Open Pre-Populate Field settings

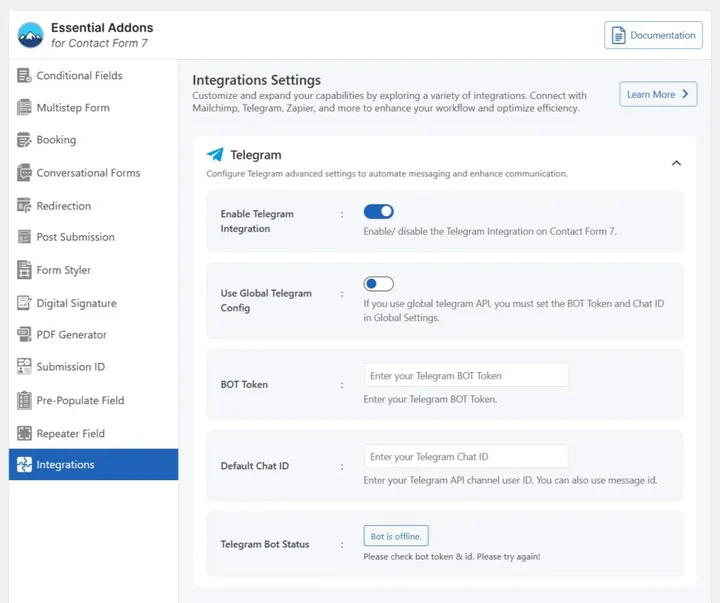pos(93,400)
